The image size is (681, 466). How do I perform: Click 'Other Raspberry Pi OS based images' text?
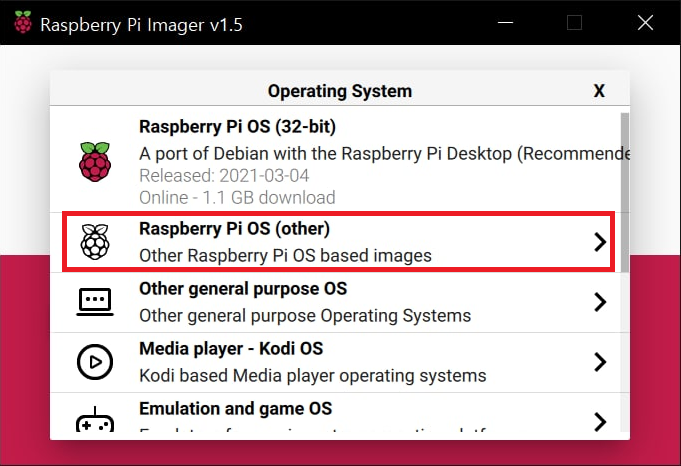pos(285,255)
